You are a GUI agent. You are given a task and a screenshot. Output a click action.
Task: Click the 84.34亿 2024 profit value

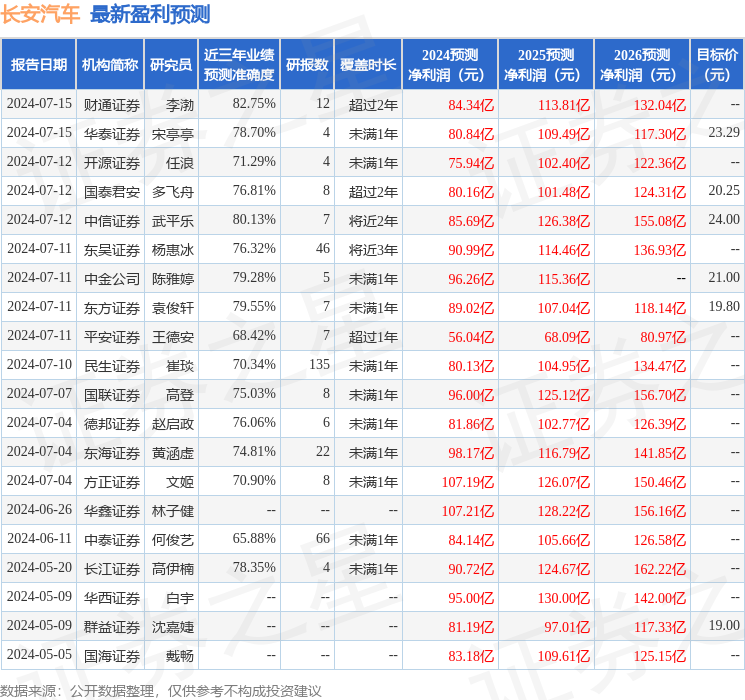pyautogui.click(x=471, y=105)
